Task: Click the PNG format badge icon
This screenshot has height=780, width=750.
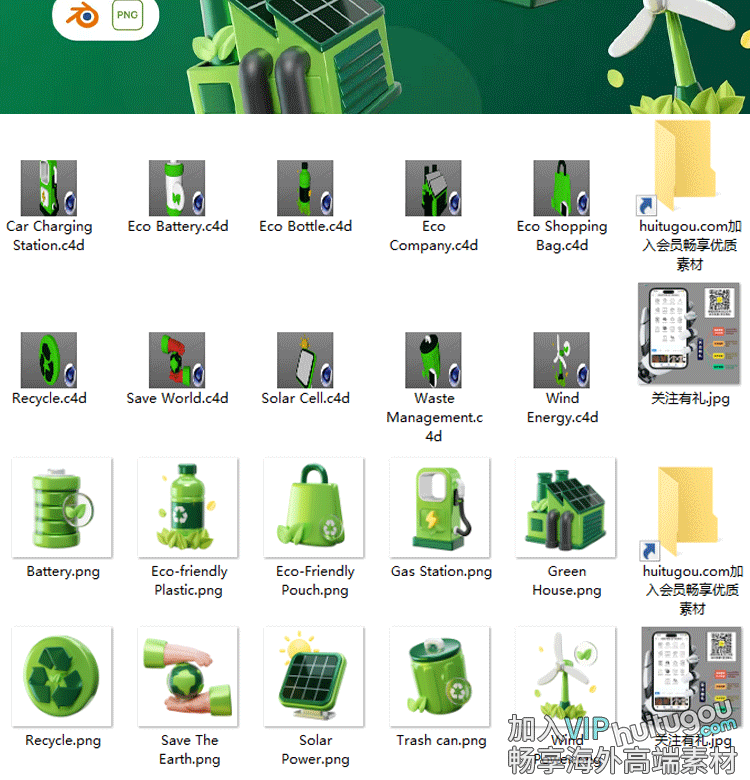Action: [127, 15]
